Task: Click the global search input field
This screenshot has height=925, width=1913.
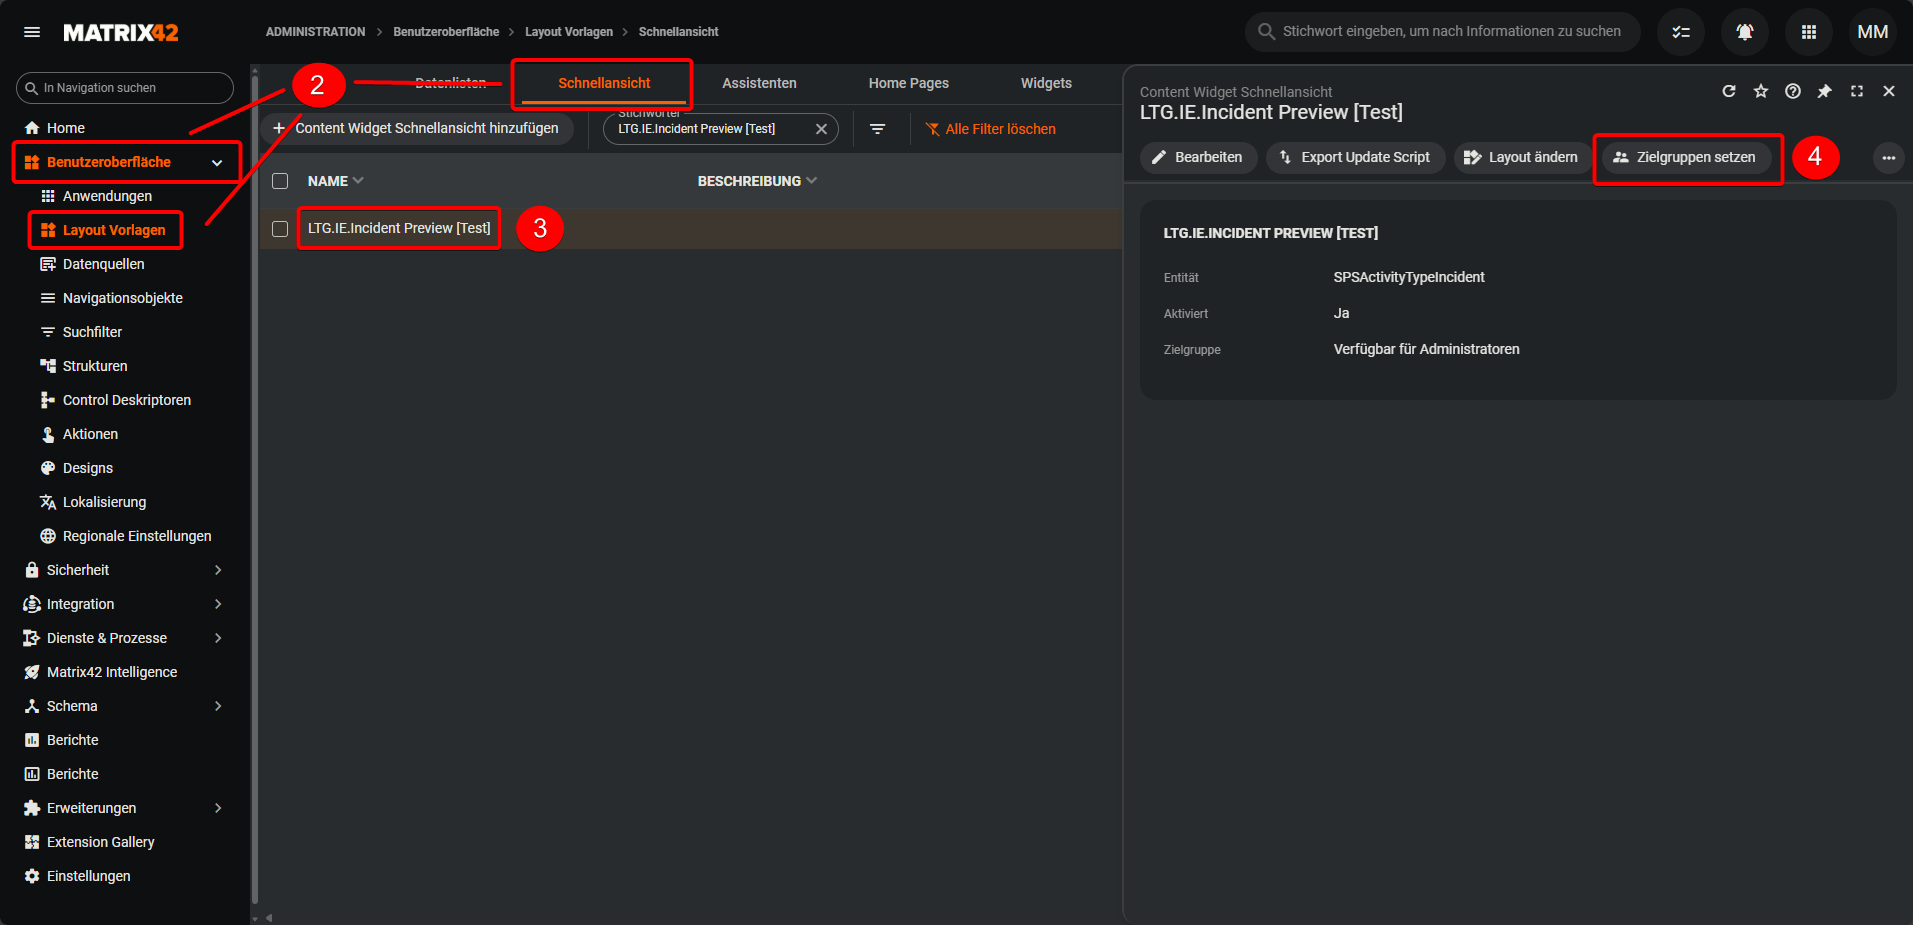Action: pos(1450,32)
